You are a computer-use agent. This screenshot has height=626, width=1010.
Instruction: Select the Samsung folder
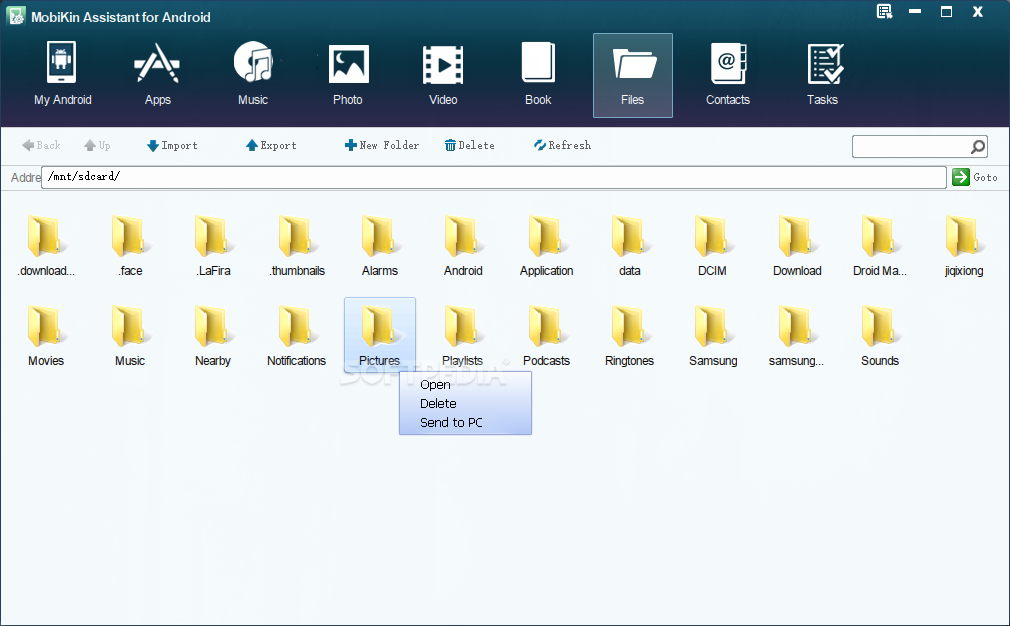(712, 336)
